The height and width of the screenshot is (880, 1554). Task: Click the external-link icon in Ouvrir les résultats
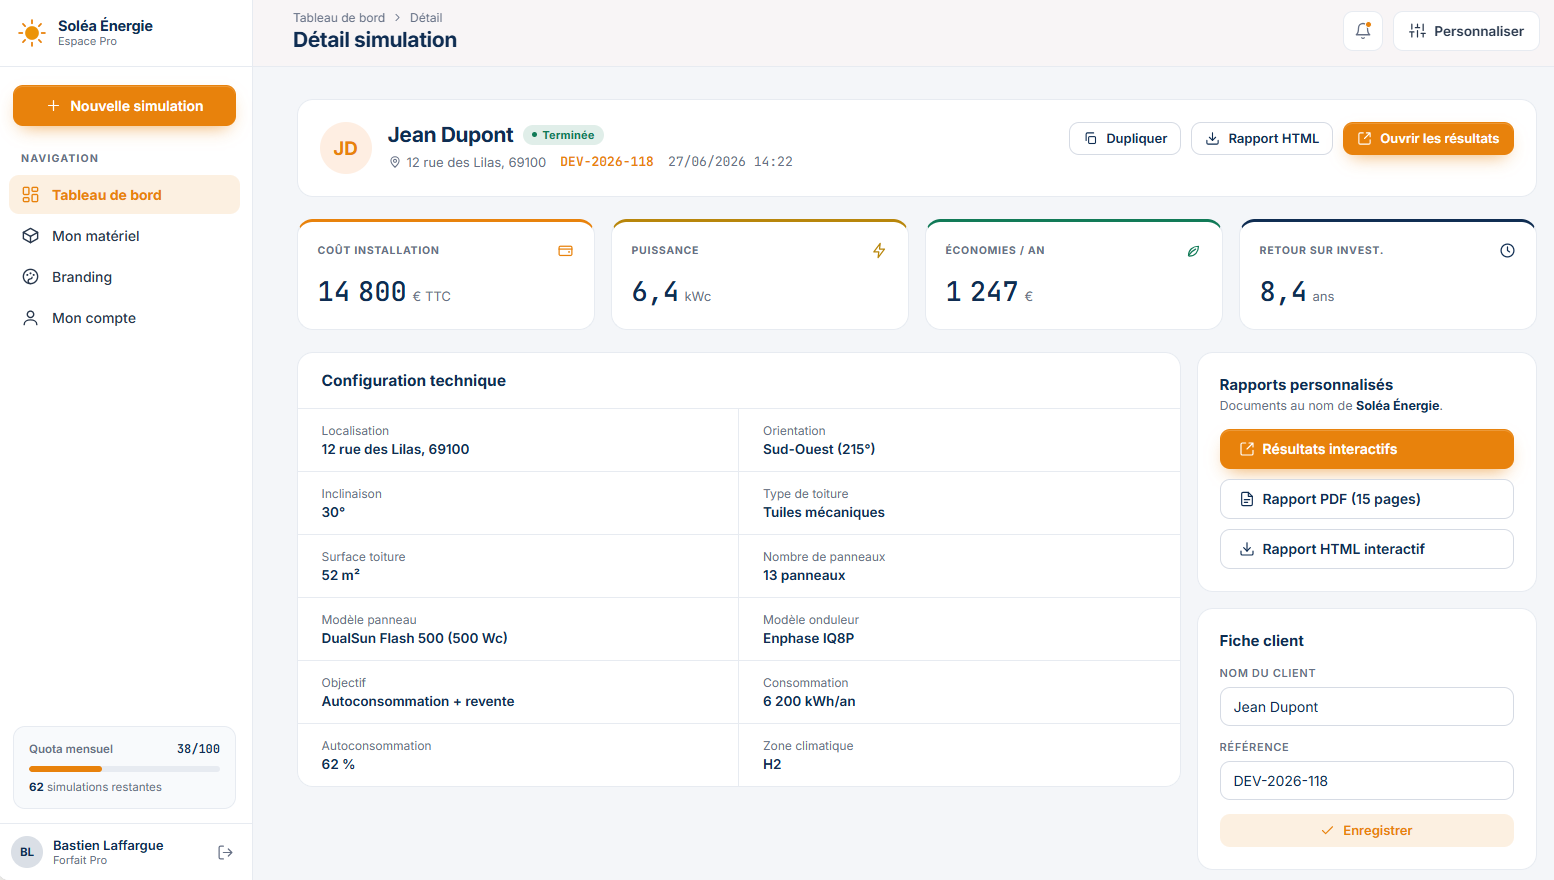pos(1364,138)
